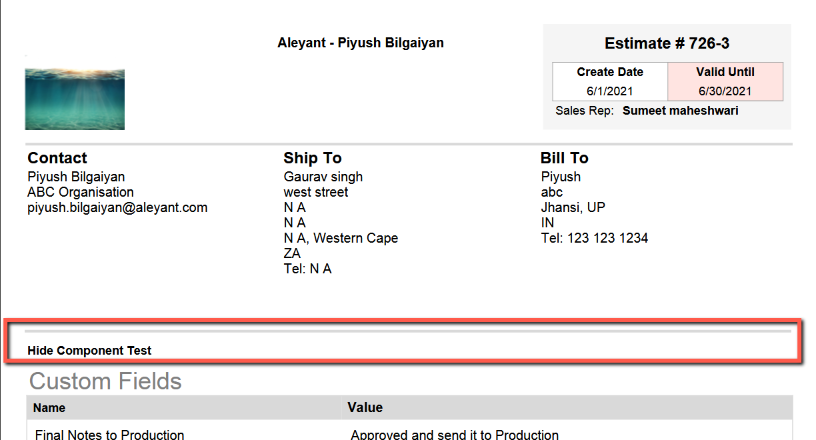Click the Name column header
Image resolution: width=816 pixels, height=440 pixels.
(x=49, y=408)
